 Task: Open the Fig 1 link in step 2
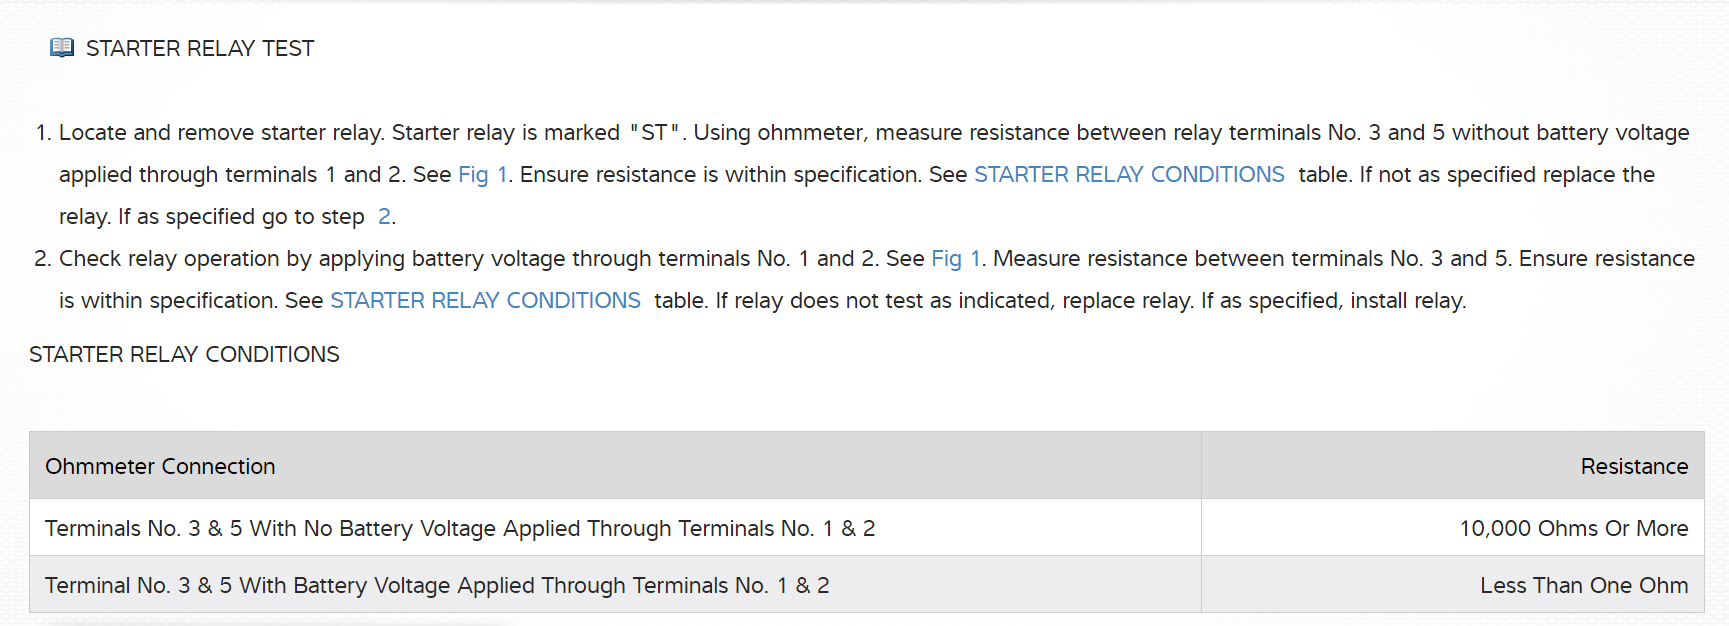955,259
